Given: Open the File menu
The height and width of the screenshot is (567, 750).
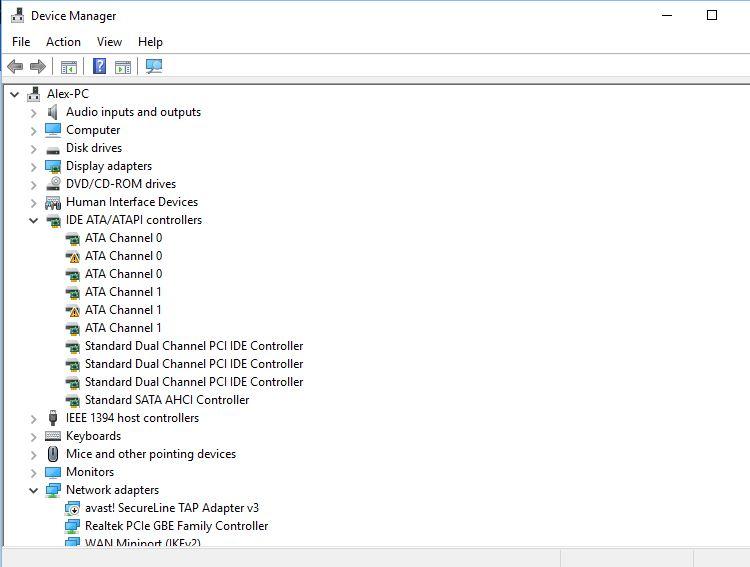Looking at the screenshot, I should (x=21, y=42).
